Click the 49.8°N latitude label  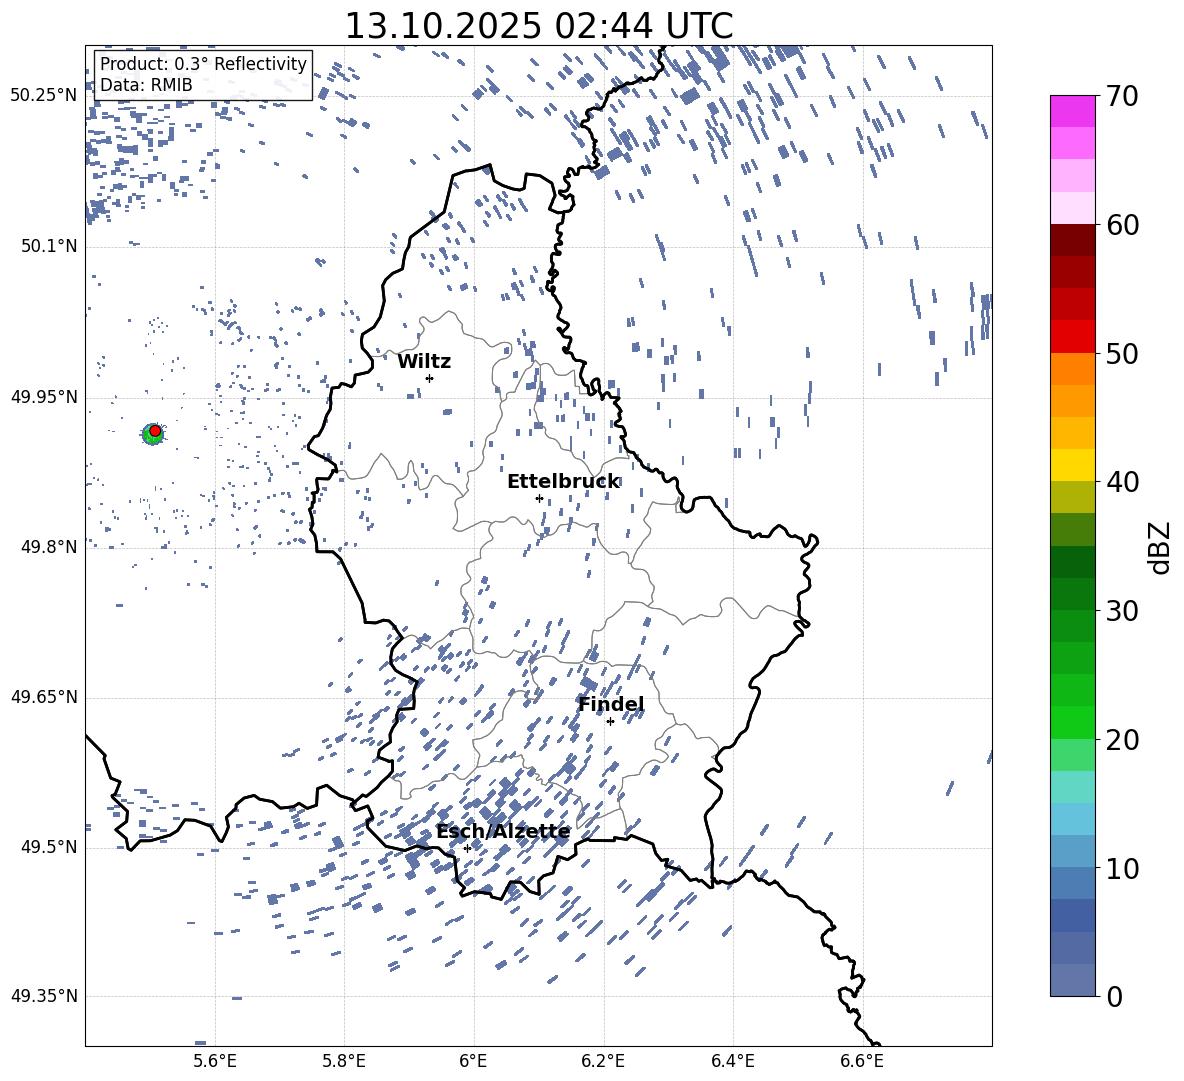(x=48, y=547)
